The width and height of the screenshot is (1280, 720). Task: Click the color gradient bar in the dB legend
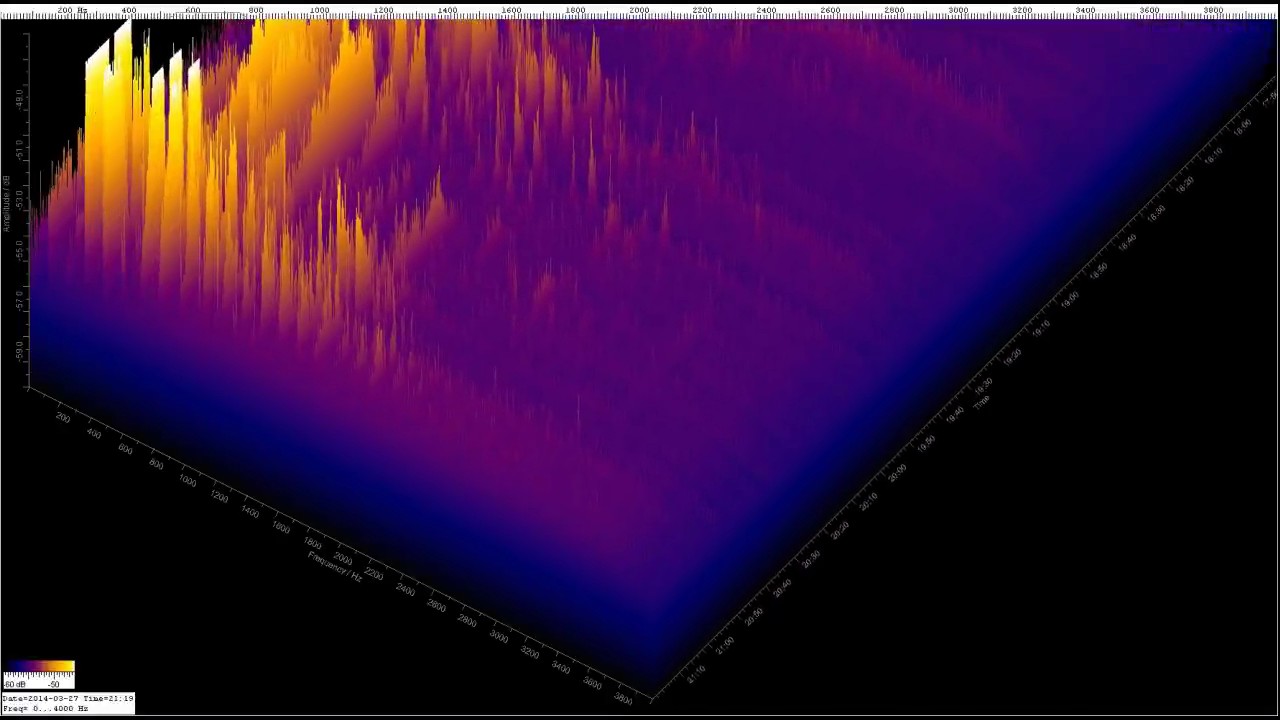(x=38, y=666)
